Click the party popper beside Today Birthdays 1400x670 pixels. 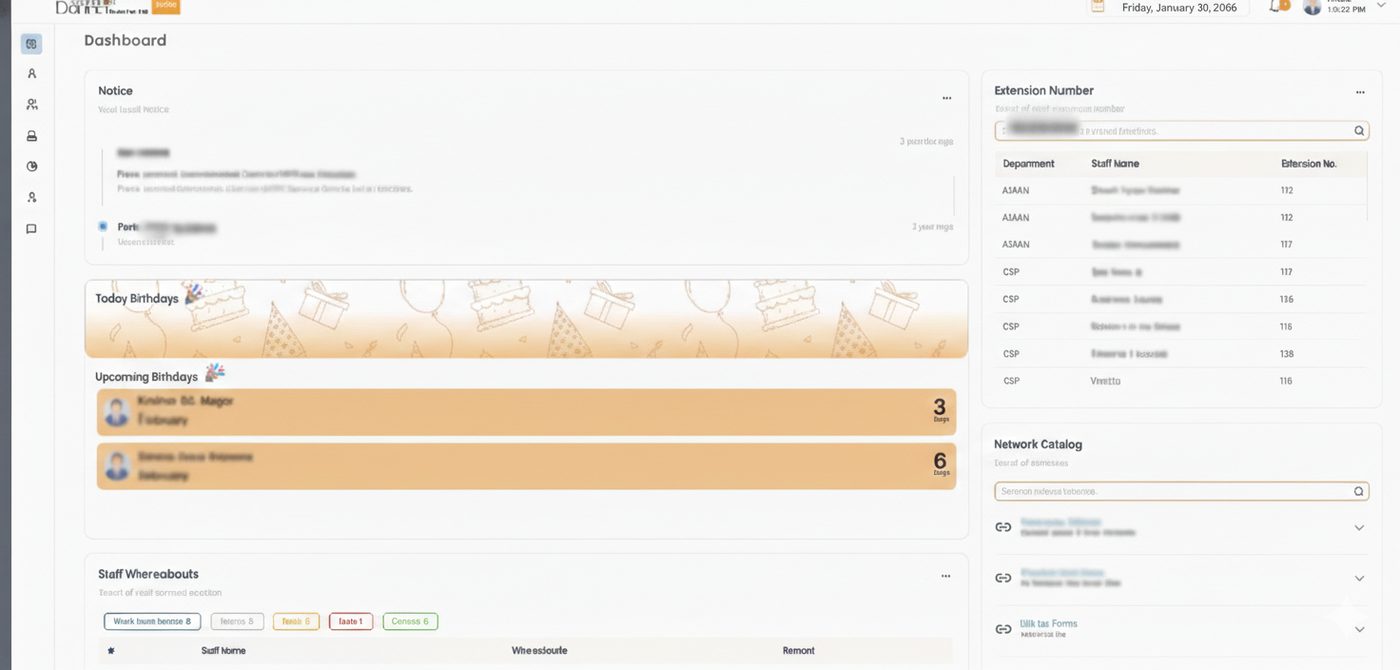point(193,293)
